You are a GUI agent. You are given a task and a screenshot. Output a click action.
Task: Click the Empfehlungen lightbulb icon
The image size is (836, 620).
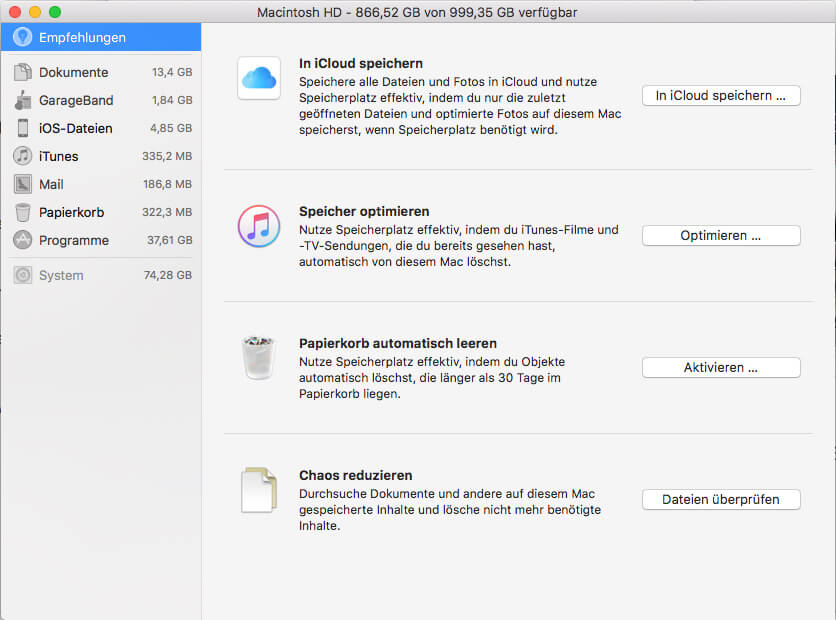click(22, 37)
